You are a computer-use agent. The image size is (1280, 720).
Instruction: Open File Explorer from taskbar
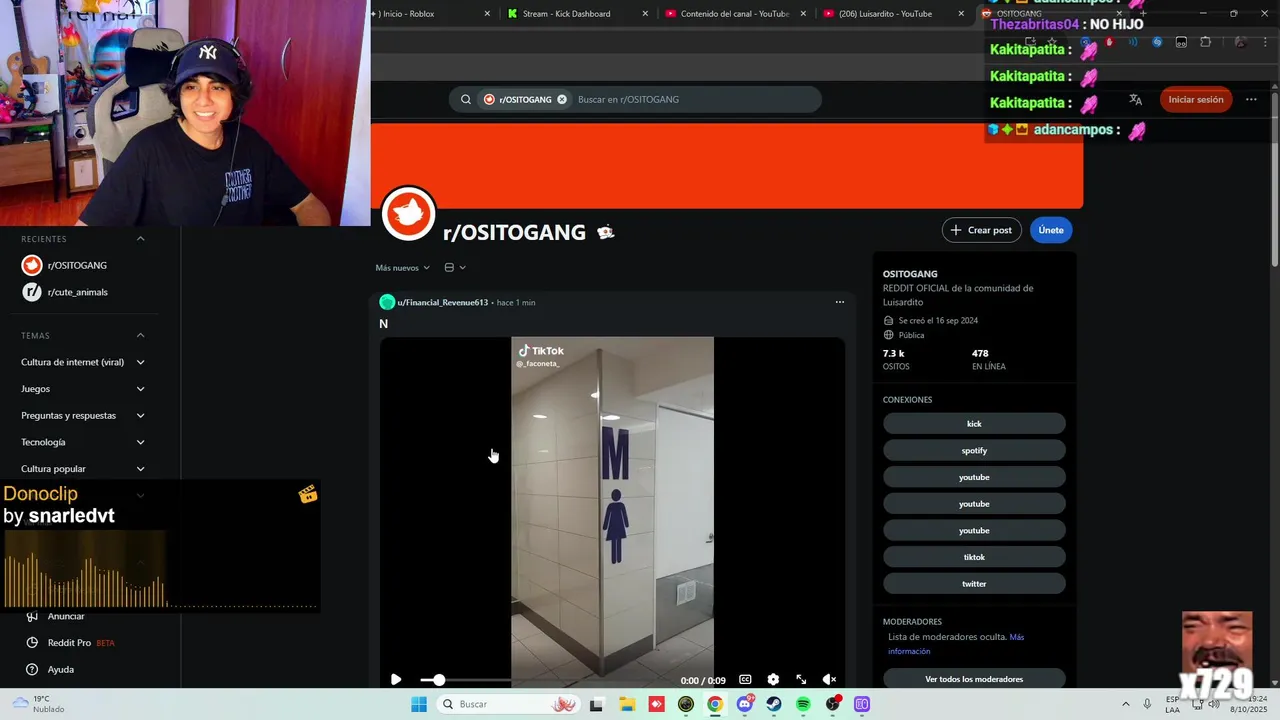point(627,705)
